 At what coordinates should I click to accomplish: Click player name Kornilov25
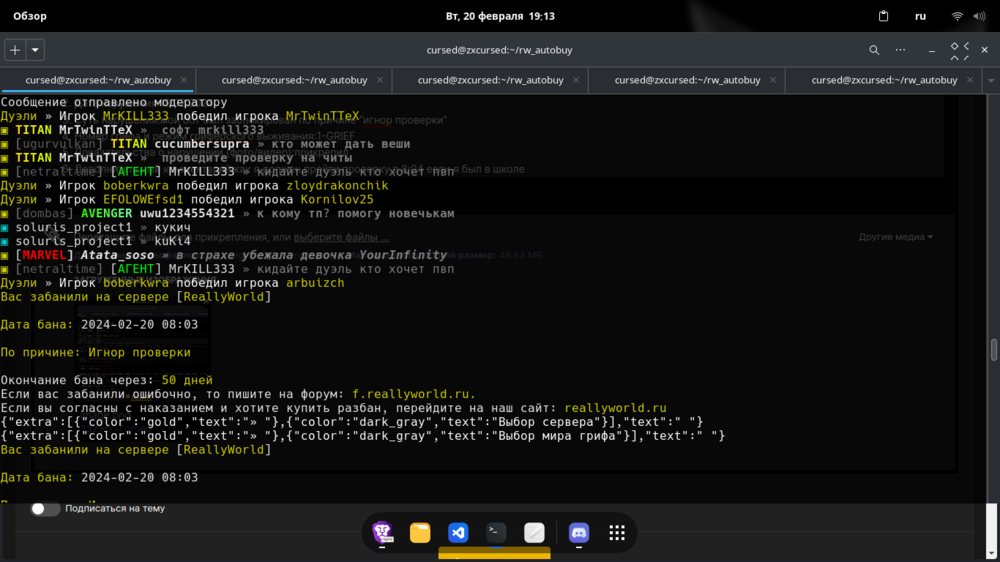pyautogui.click(x=337, y=200)
